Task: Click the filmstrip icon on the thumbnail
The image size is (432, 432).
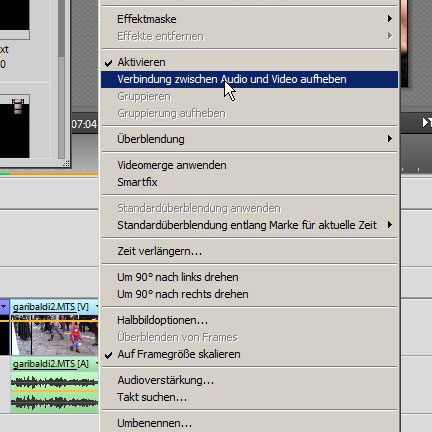Action: 18,106
